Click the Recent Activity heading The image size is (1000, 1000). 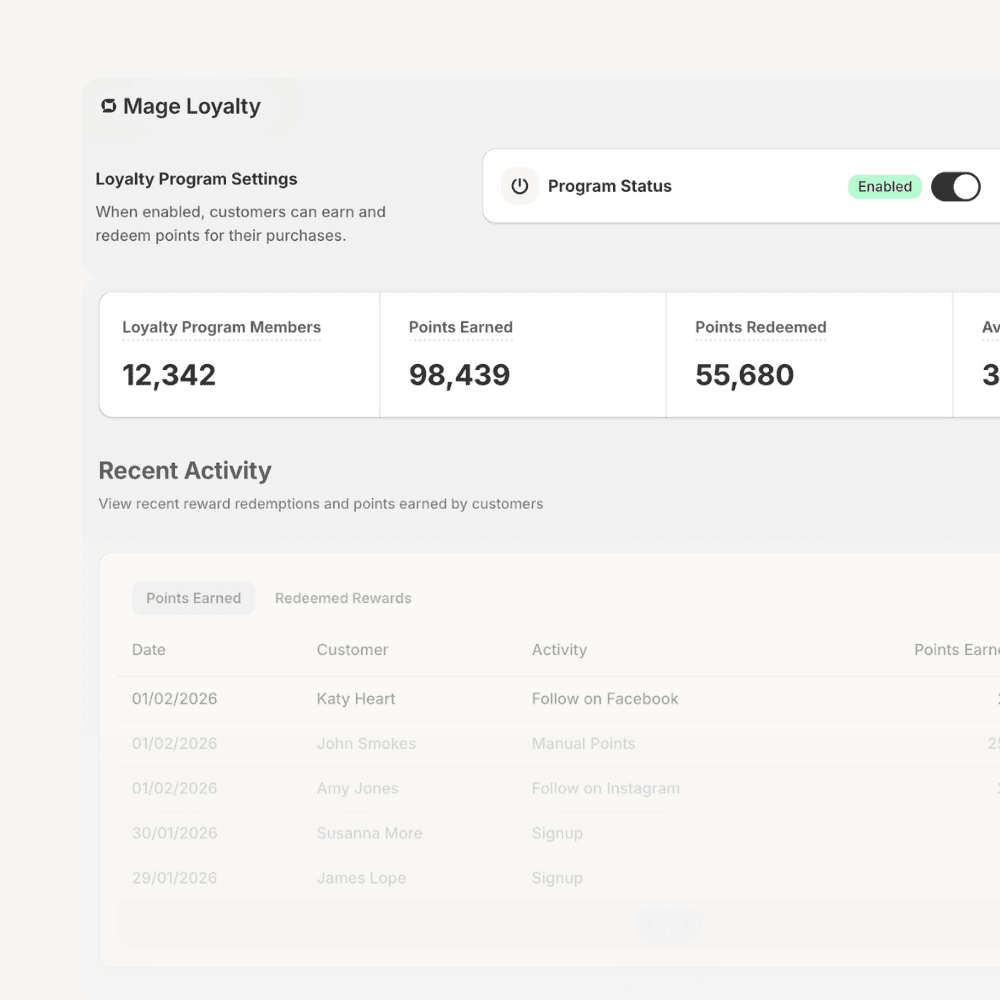(x=185, y=470)
